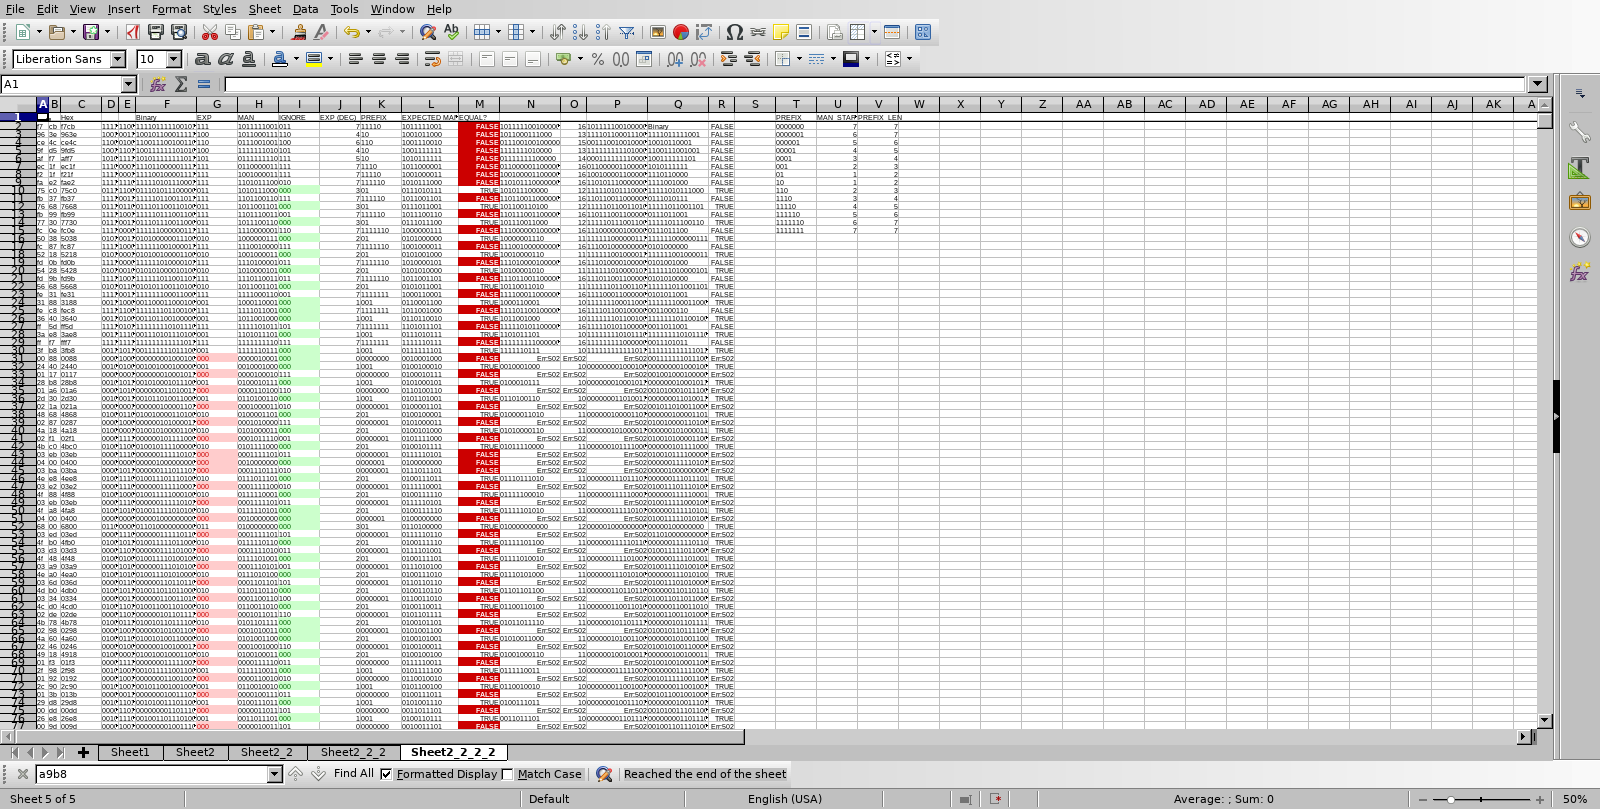Open Find and Replace dialog icon
The image size is (1600, 809).
tap(604, 774)
